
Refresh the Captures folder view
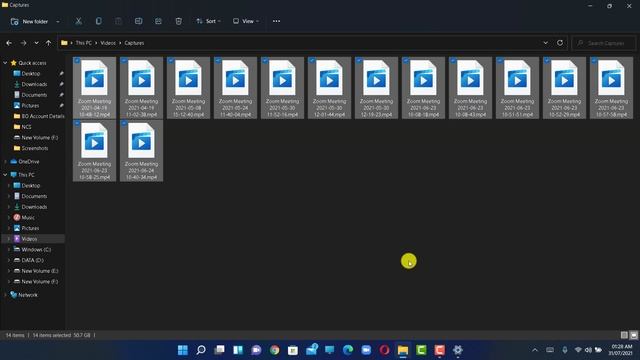point(560,43)
